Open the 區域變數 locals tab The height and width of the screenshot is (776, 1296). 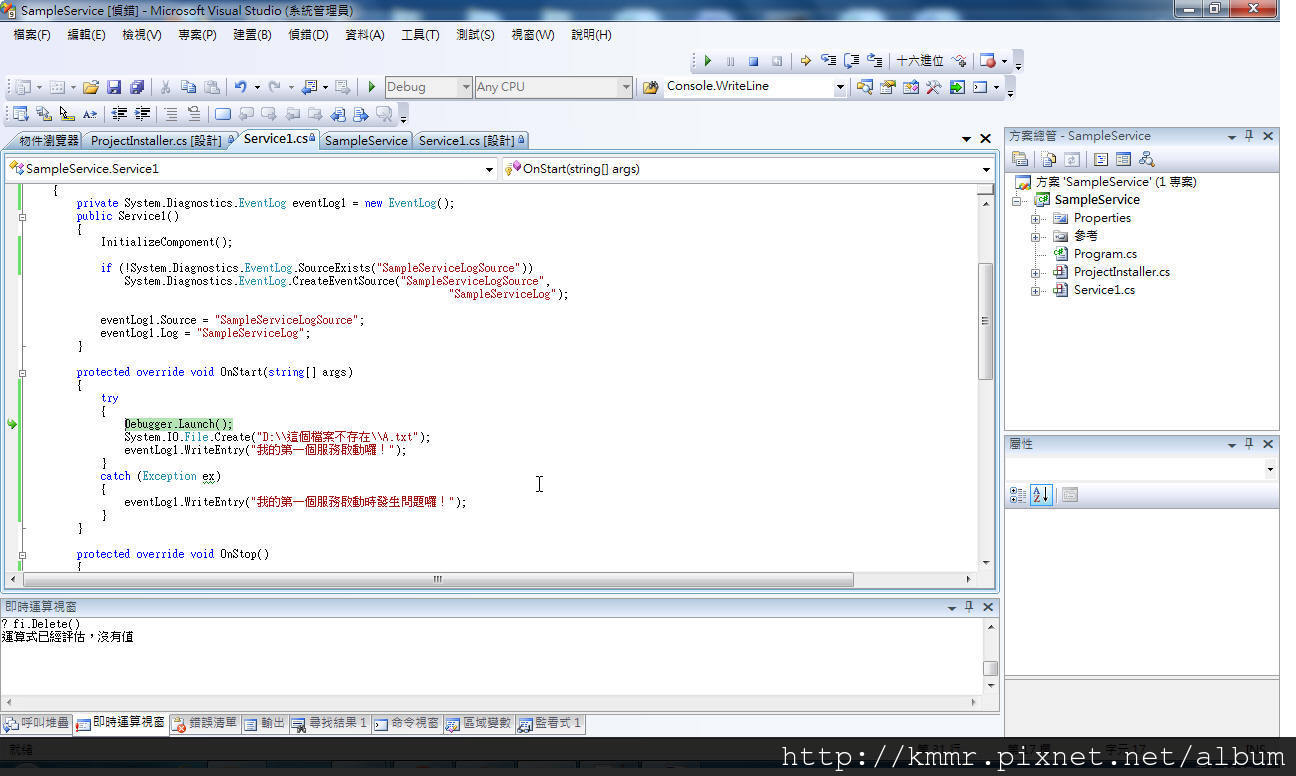click(478, 723)
